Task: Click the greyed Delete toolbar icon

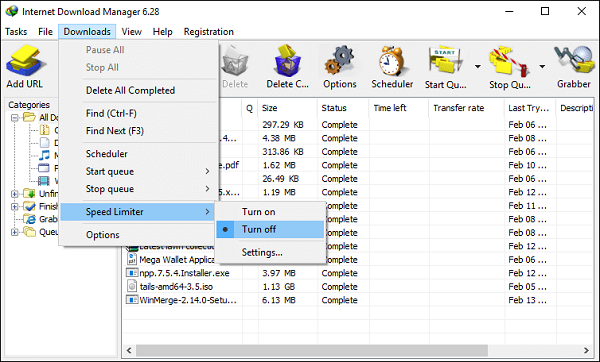Action: [235, 61]
